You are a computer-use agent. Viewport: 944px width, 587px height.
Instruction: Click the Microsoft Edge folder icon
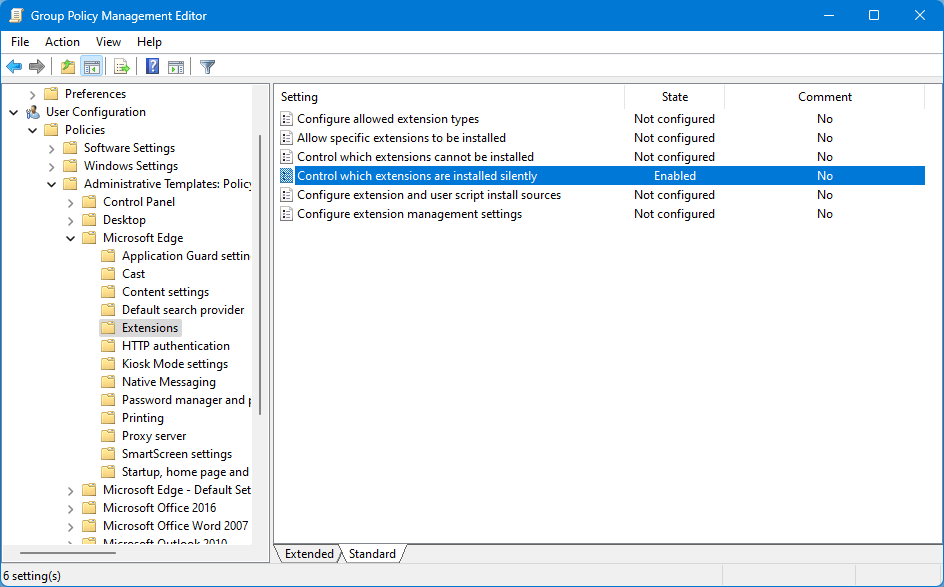click(89, 238)
